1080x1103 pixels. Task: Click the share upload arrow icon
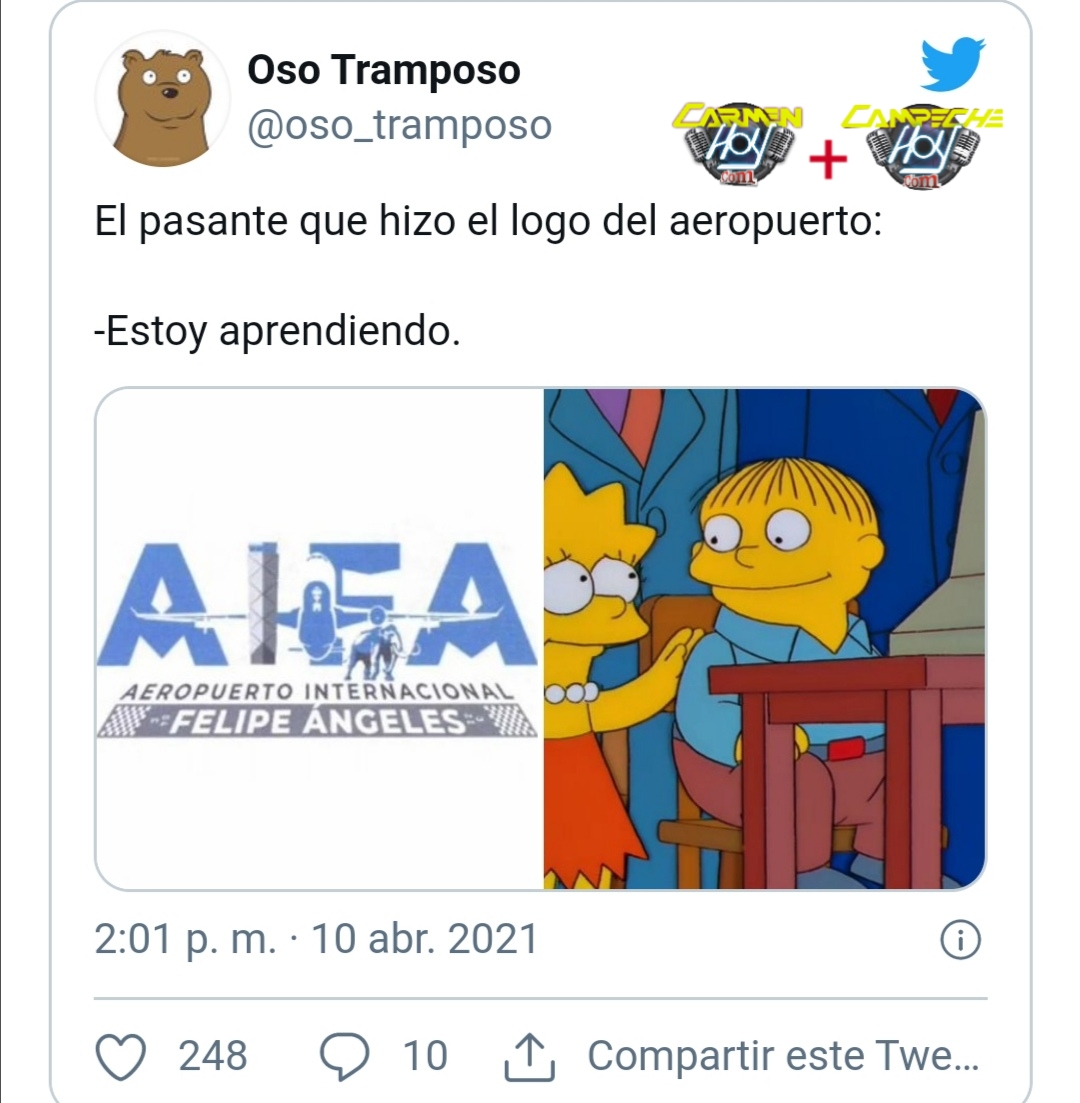[x=530, y=1057]
